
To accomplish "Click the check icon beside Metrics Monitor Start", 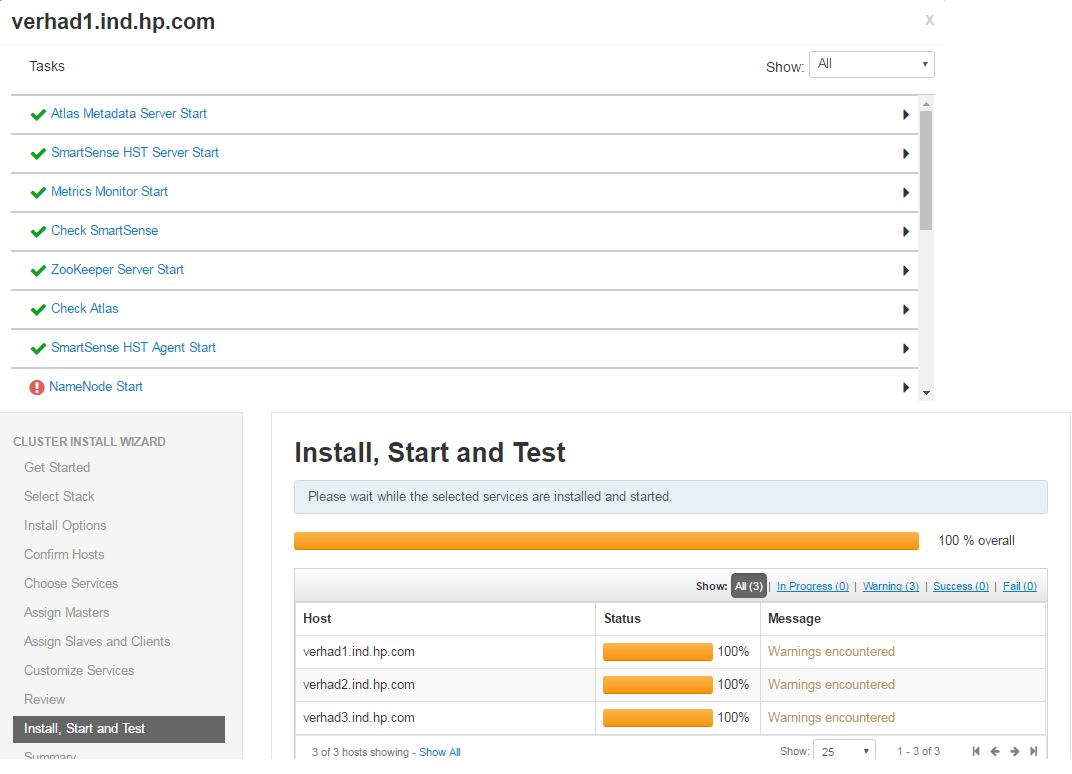I will pos(38,192).
